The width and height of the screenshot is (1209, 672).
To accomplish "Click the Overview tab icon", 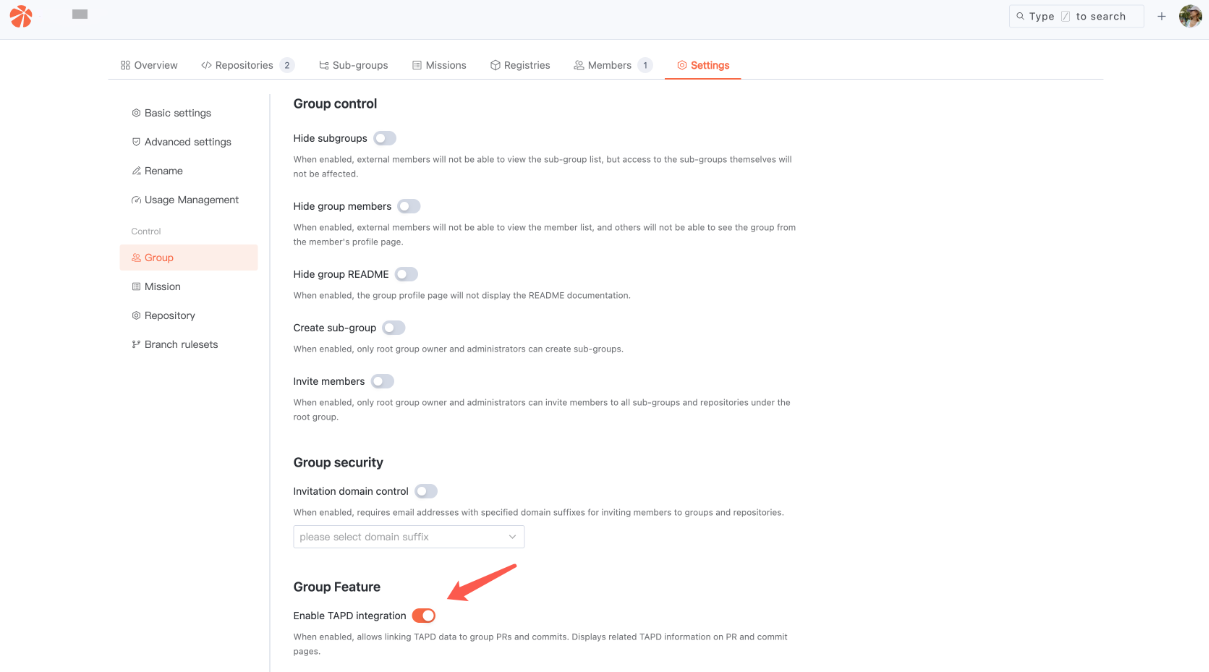I will tap(125, 65).
